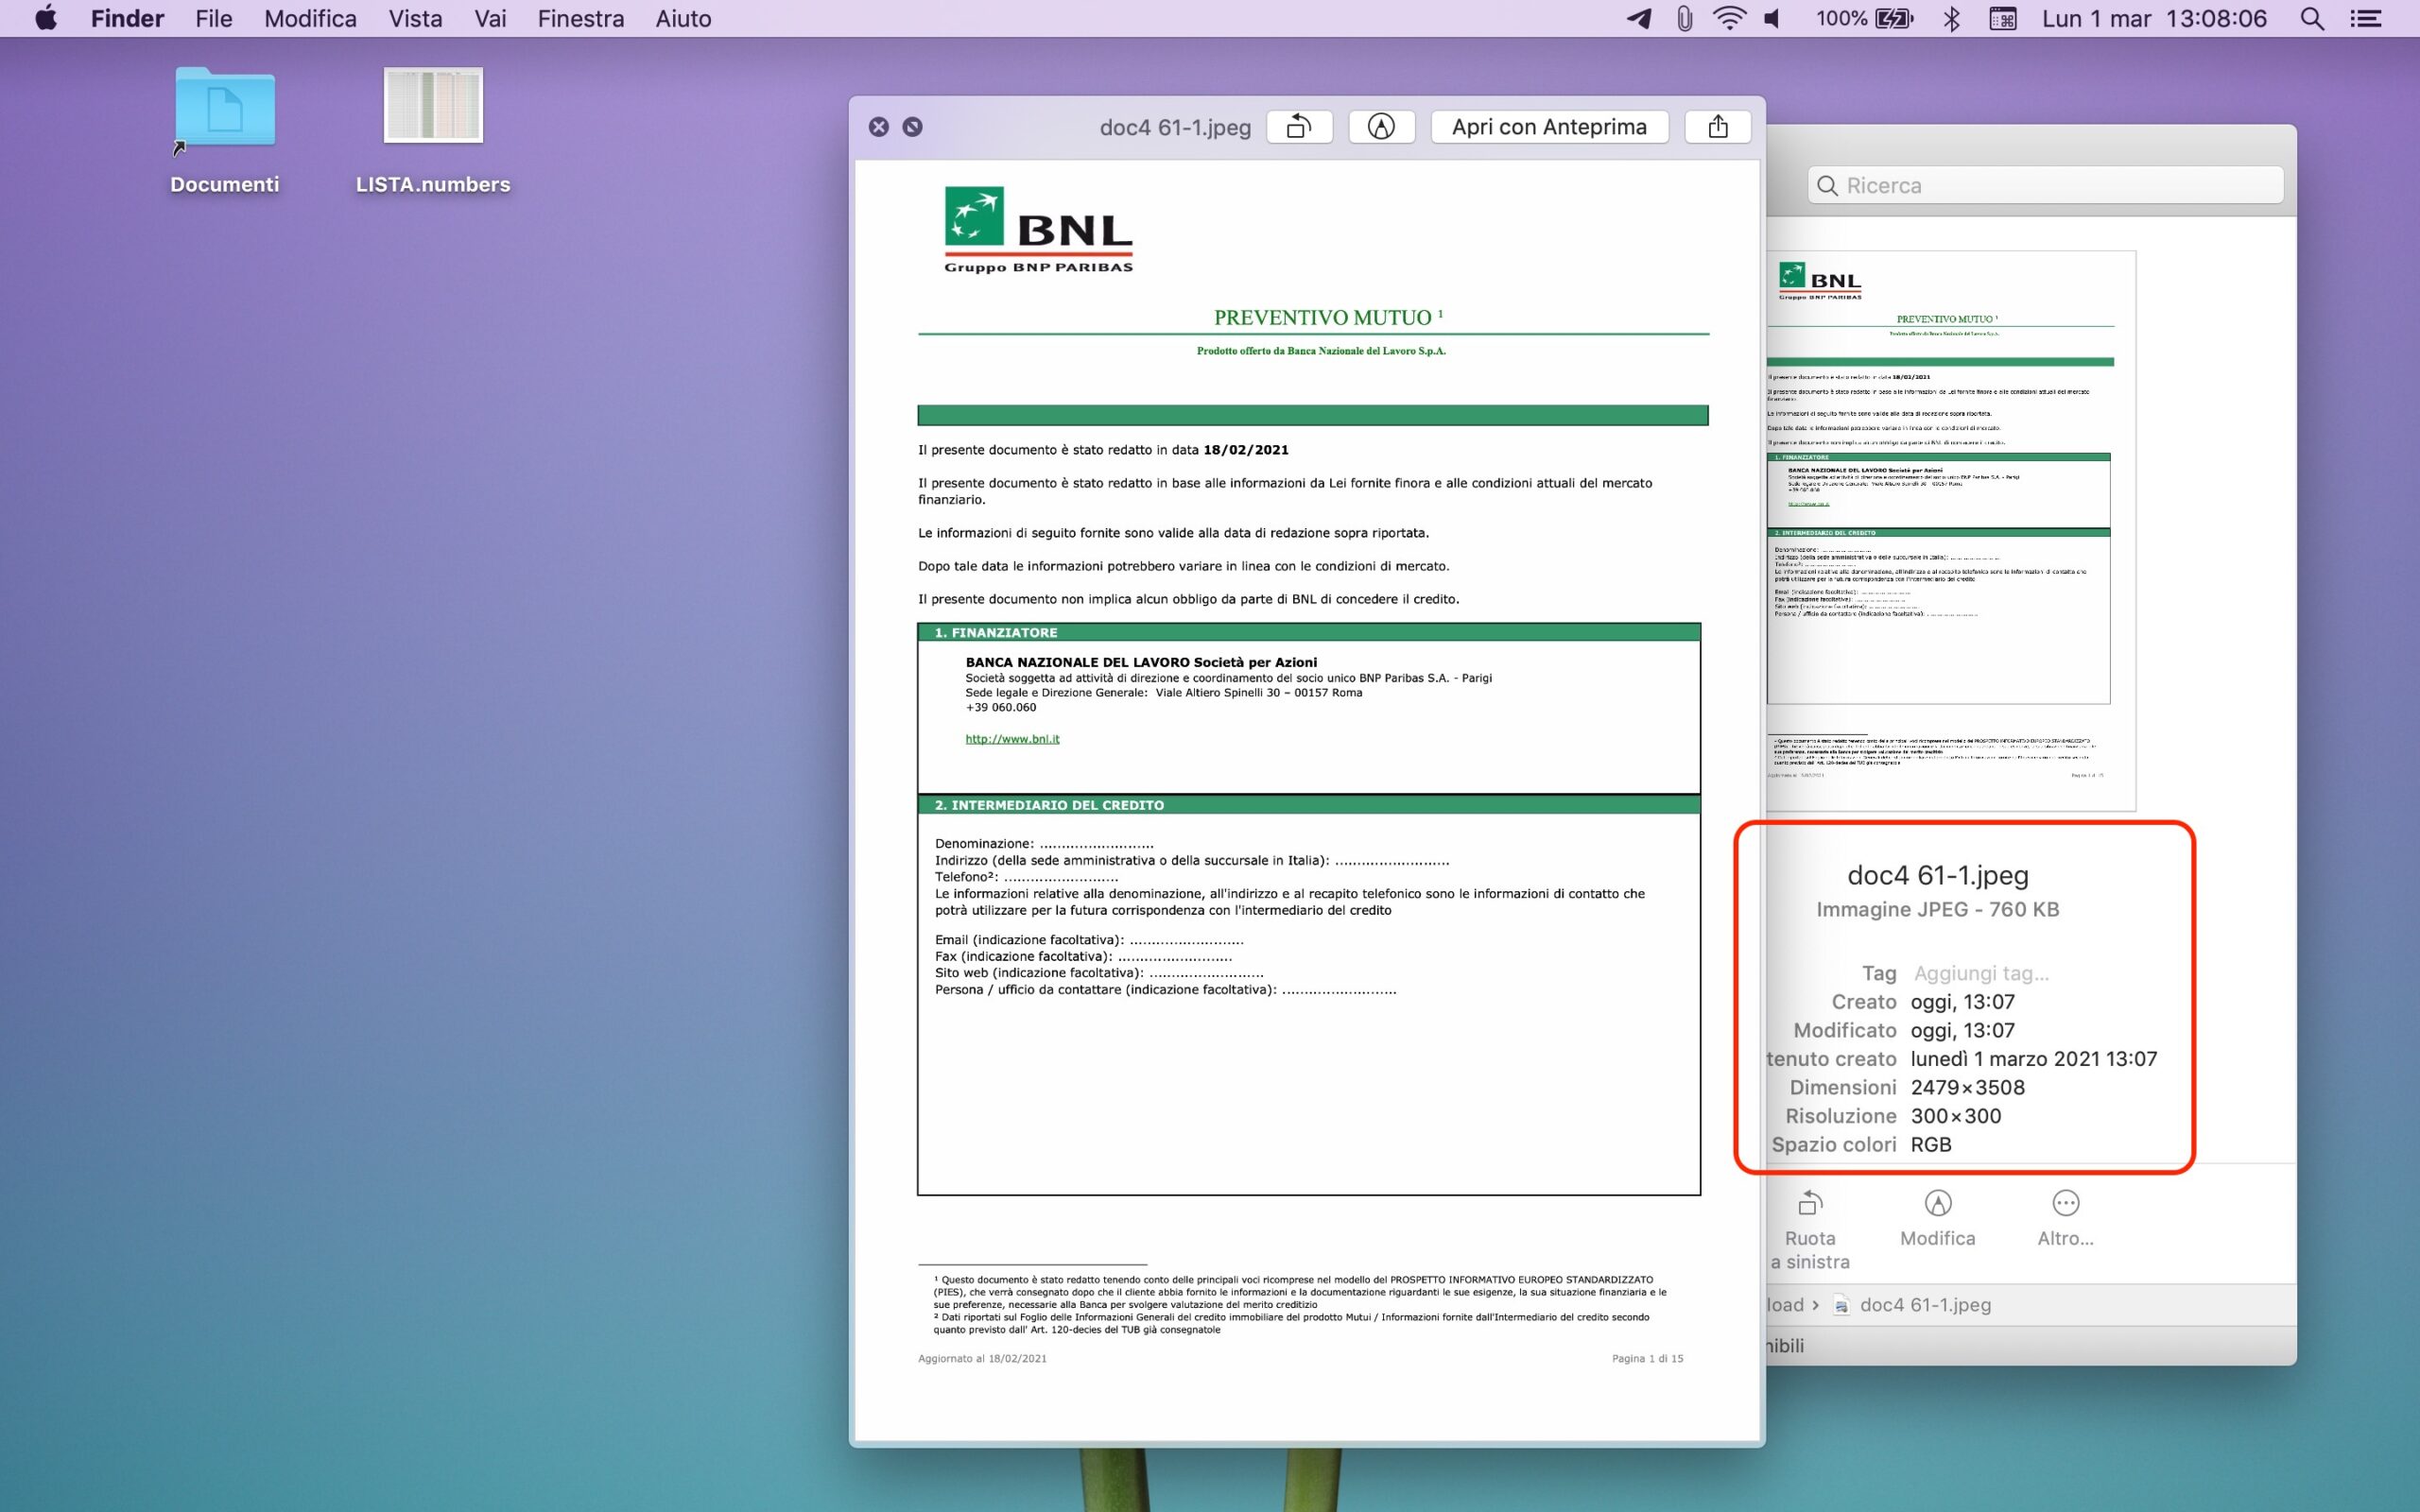Open the File menu
Screen dimensions: 2420x1512
click(x=213, y=19)
